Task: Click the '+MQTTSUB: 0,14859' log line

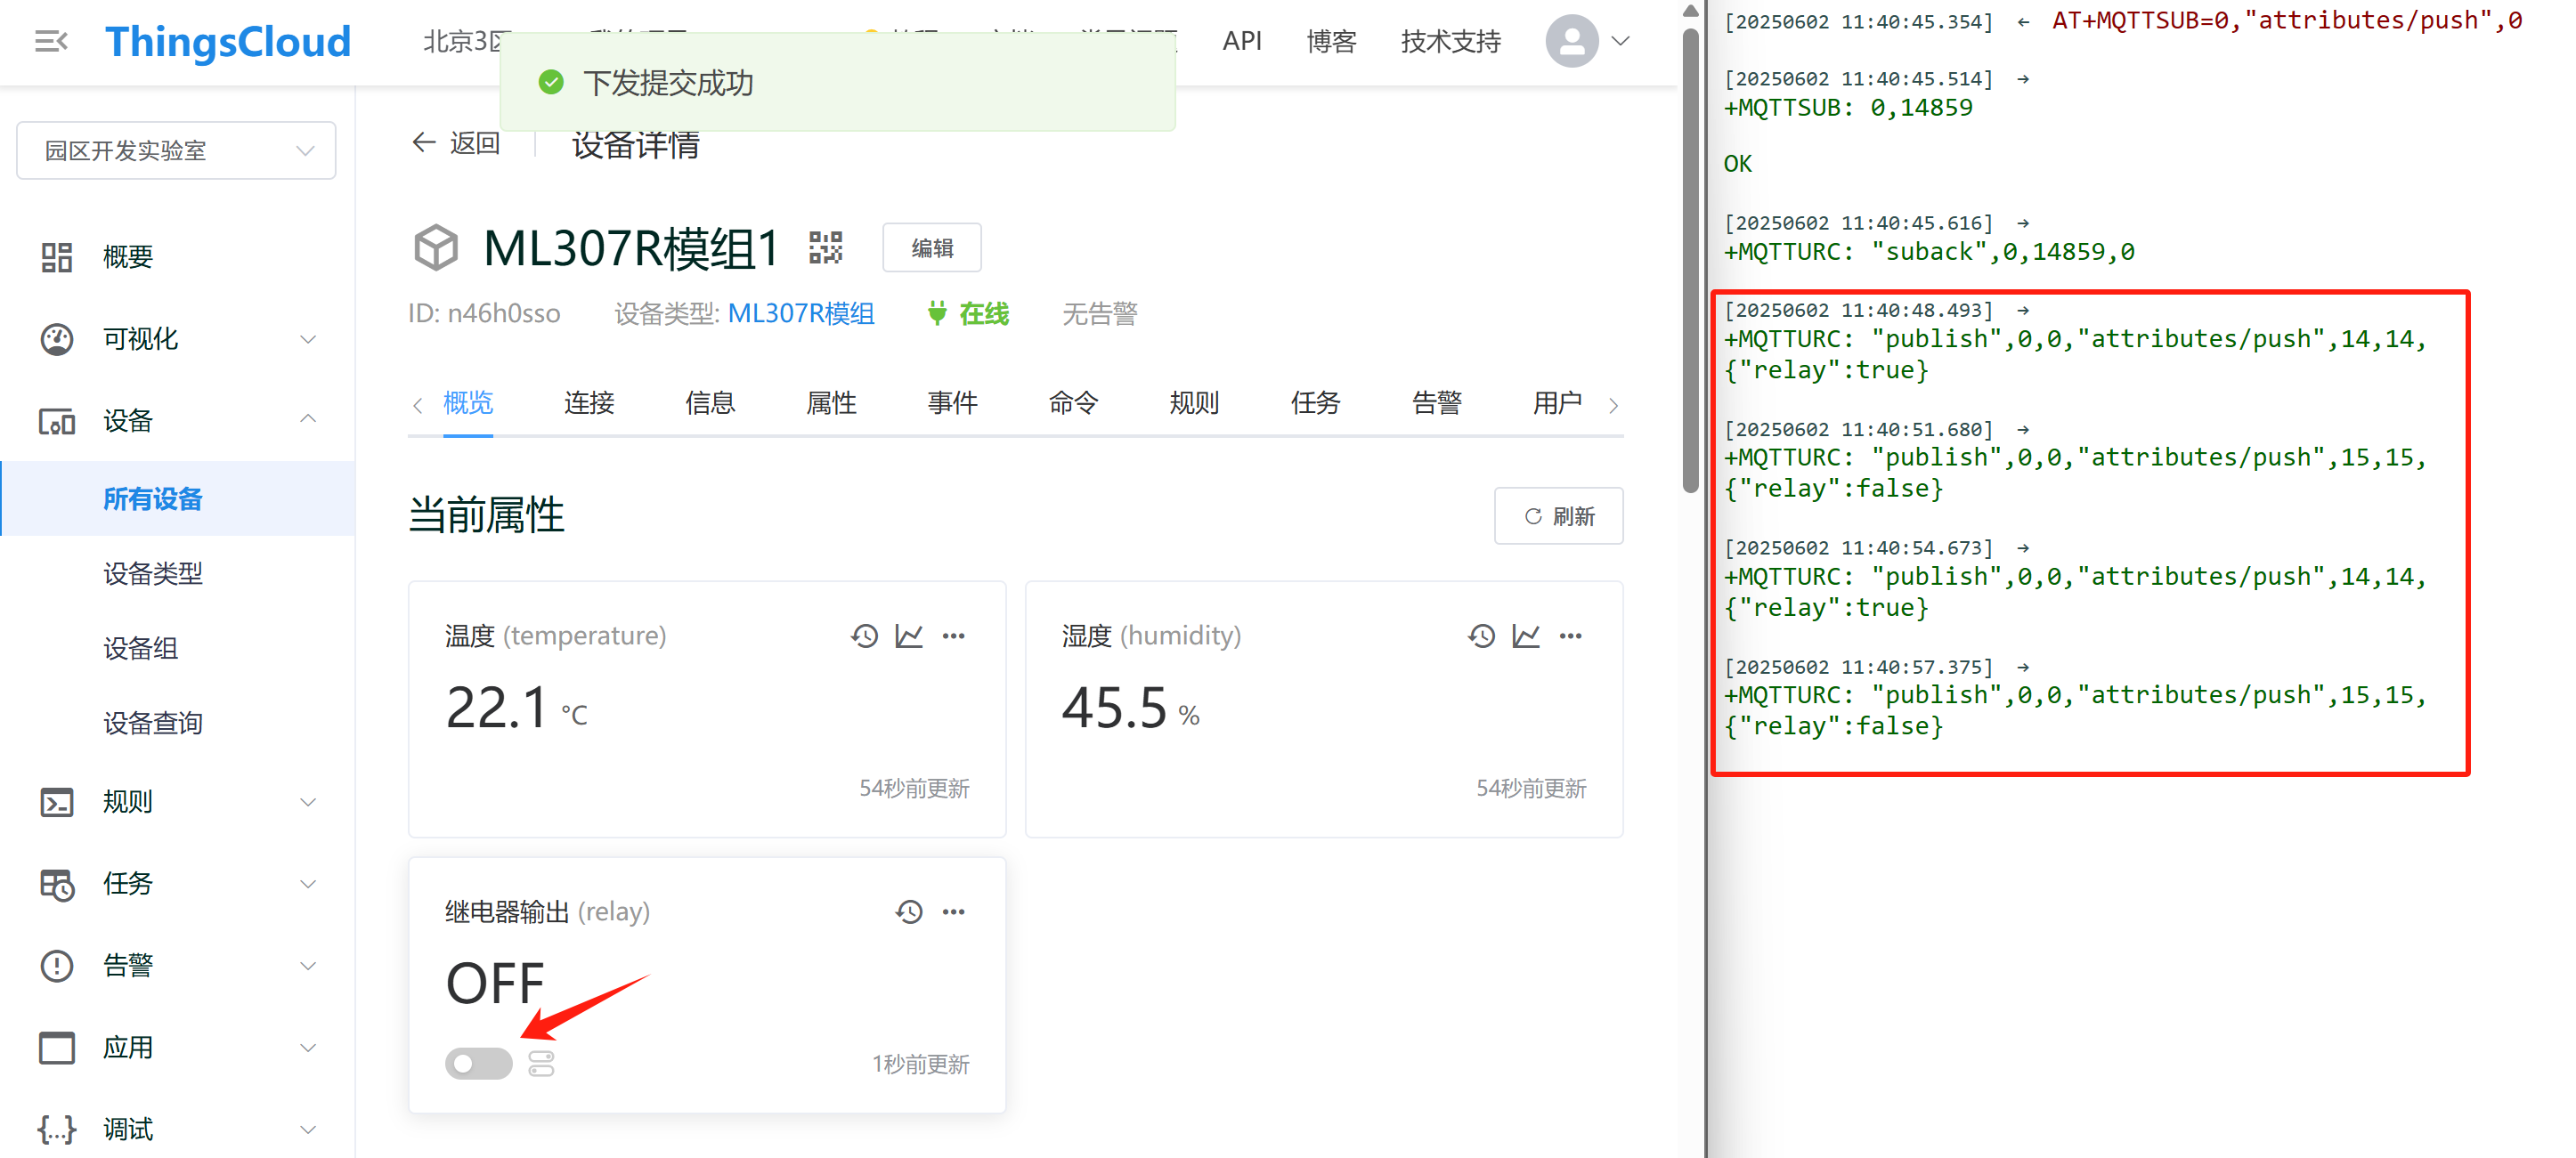Action: tap(1848, 108)
